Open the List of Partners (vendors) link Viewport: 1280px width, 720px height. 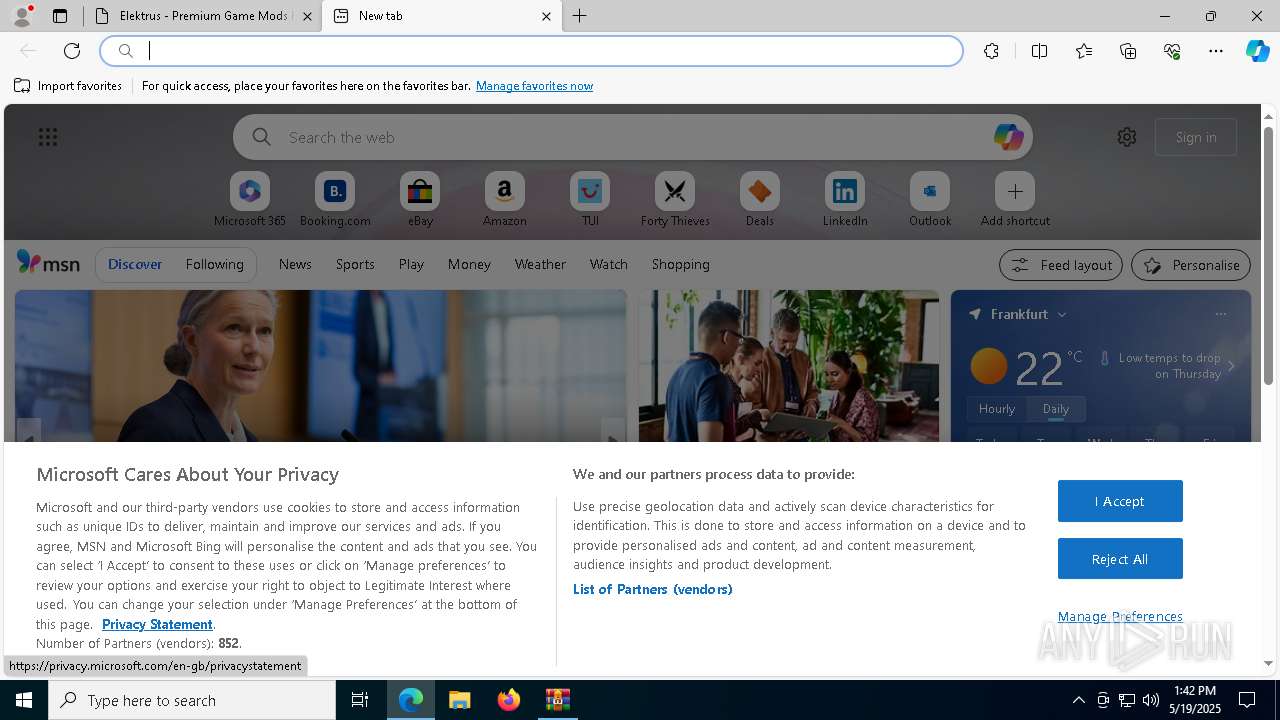[x=653, y=589]
